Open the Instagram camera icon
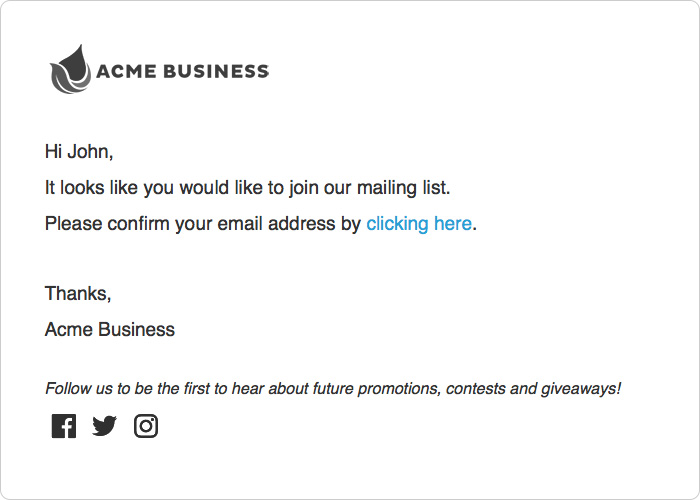700x500 pixels. coord(146,427)
